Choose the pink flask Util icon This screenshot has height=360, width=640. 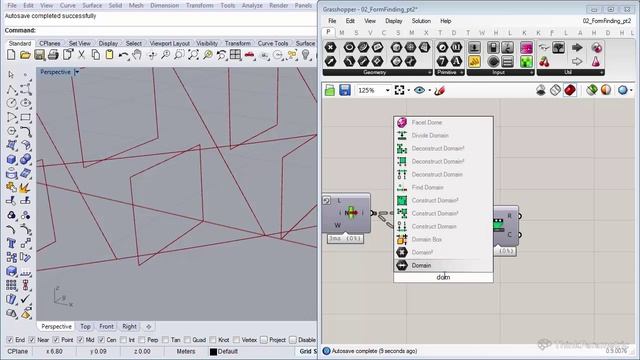tap(596, 62)
